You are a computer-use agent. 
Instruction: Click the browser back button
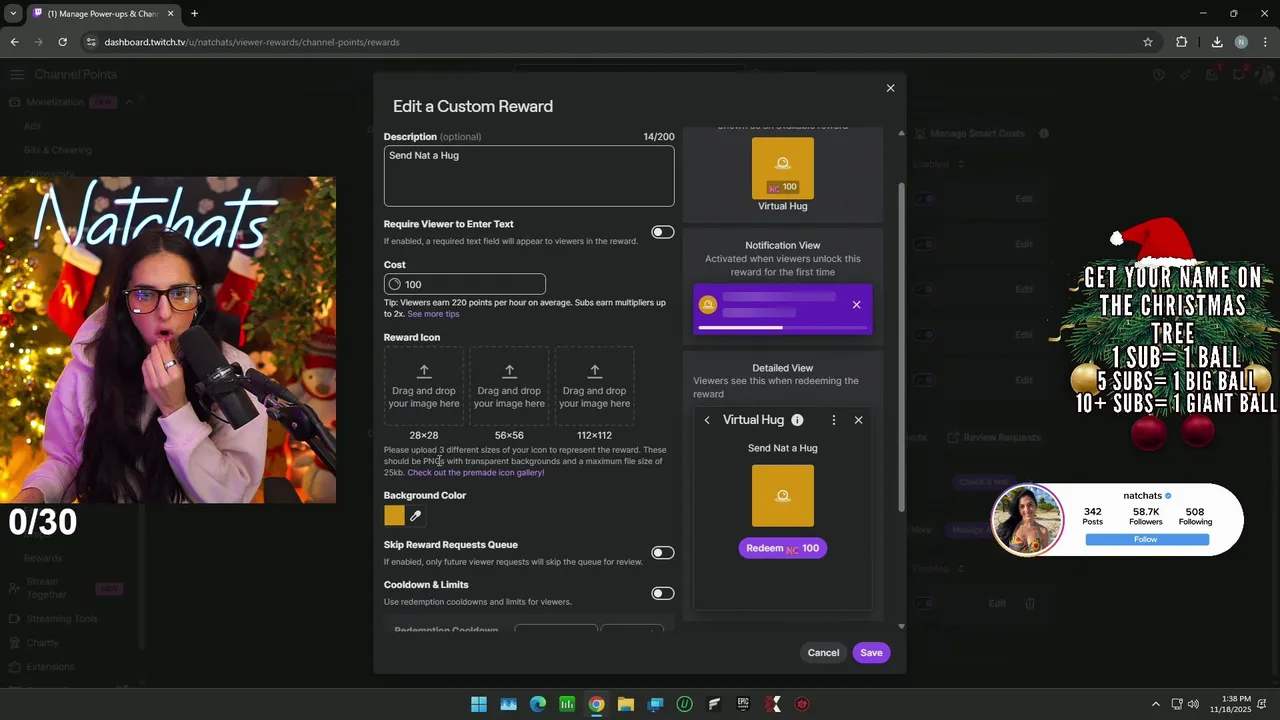coord(14,42)
